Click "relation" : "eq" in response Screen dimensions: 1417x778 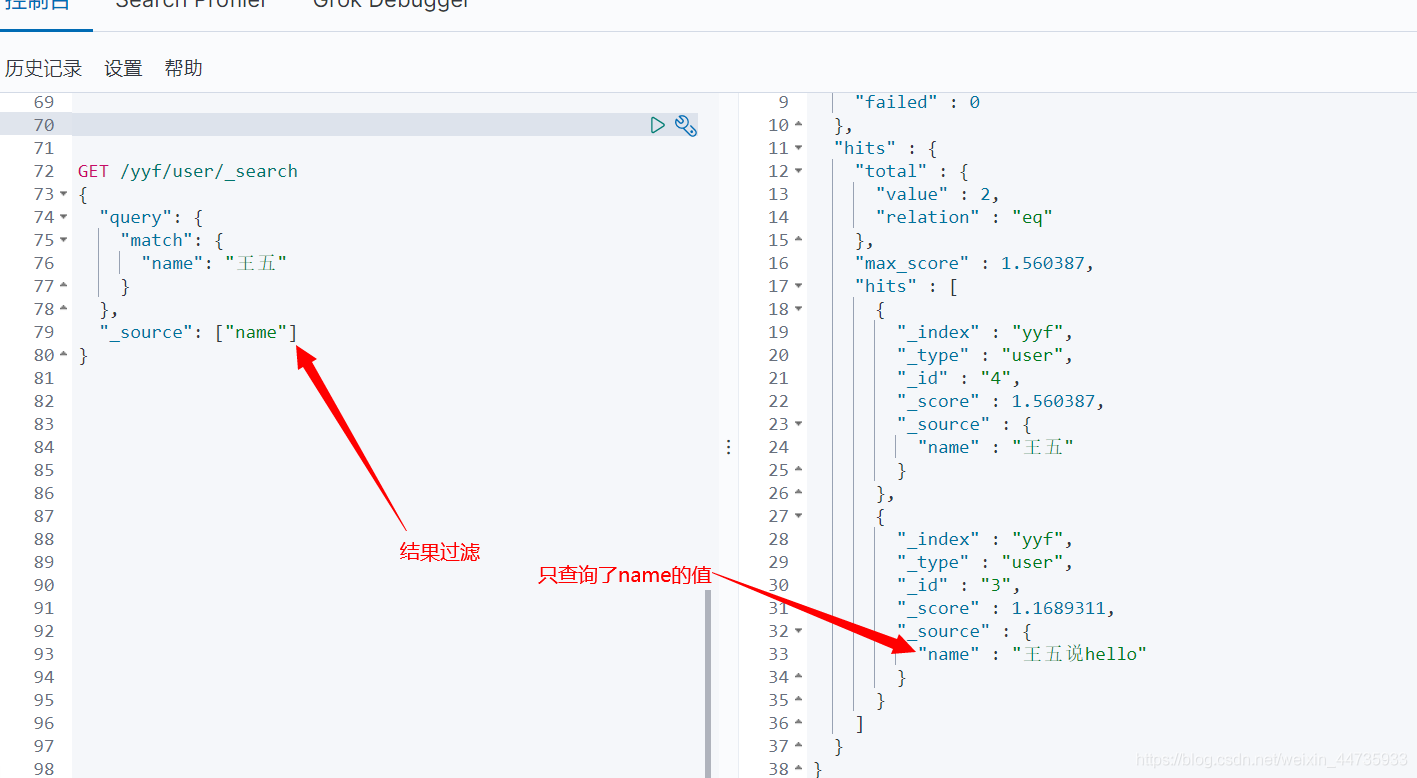(x=964, y=217)
